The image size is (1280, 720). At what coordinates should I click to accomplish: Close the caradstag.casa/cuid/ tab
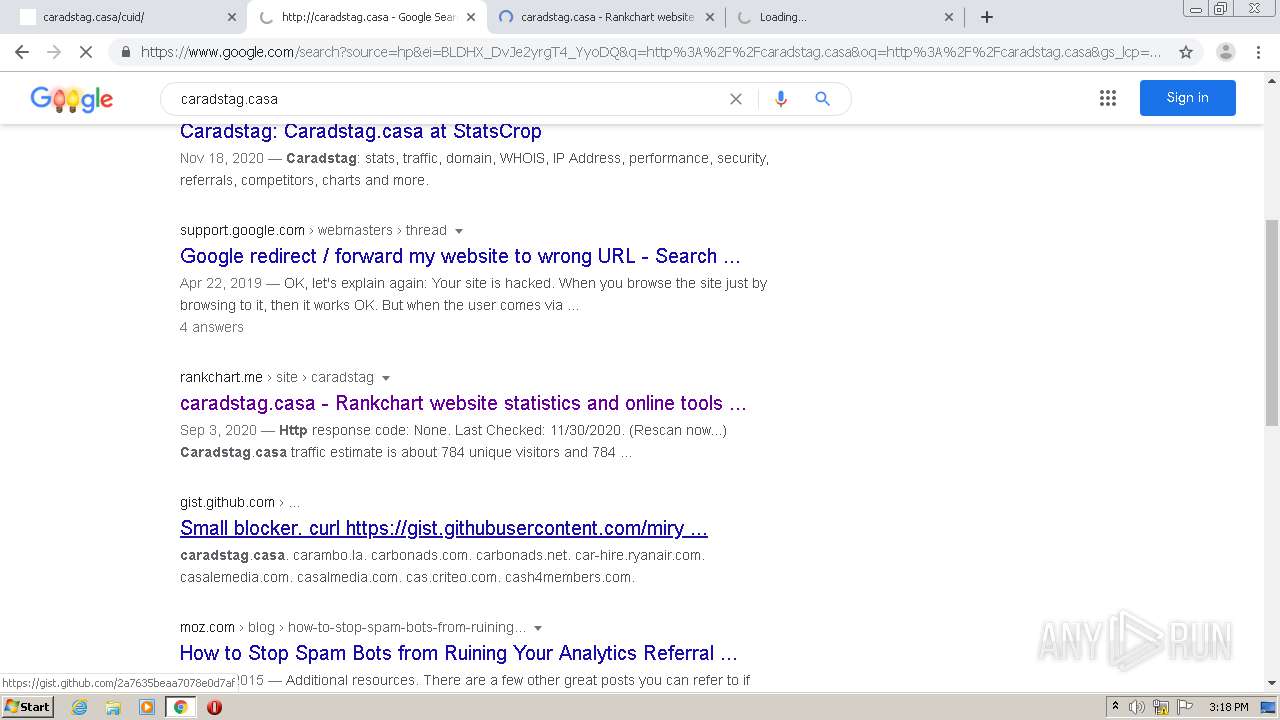231,17
